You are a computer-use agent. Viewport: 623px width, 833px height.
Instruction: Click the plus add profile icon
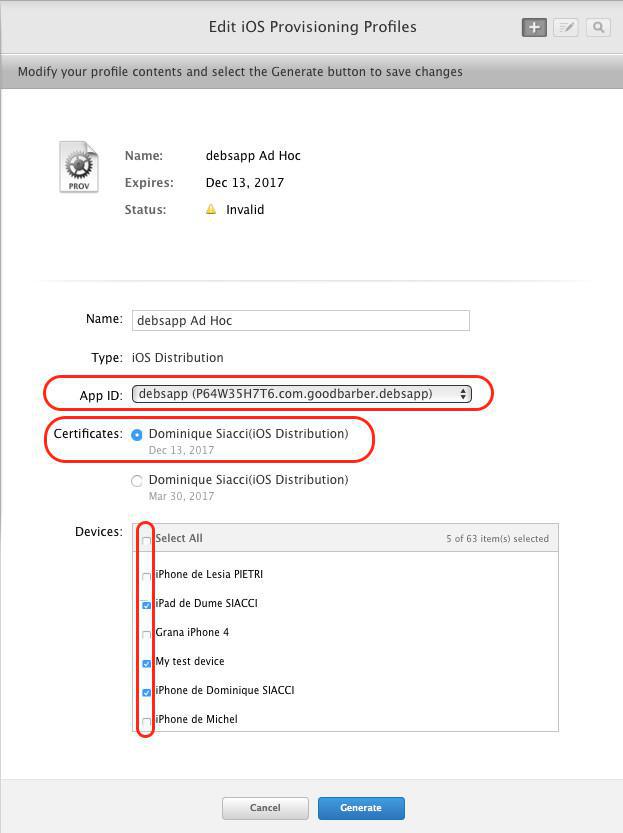pyautogui.click(x=534, y=27)
